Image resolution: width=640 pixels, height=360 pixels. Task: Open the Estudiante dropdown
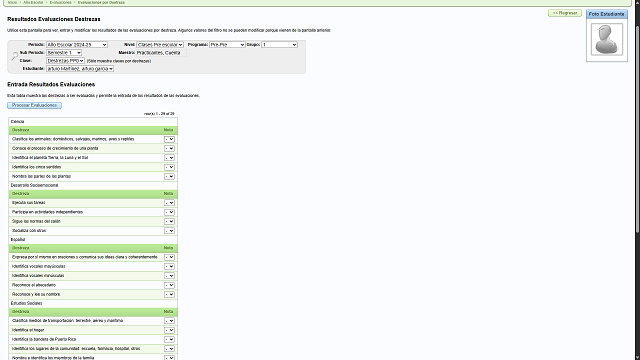[x=80, y=69]
